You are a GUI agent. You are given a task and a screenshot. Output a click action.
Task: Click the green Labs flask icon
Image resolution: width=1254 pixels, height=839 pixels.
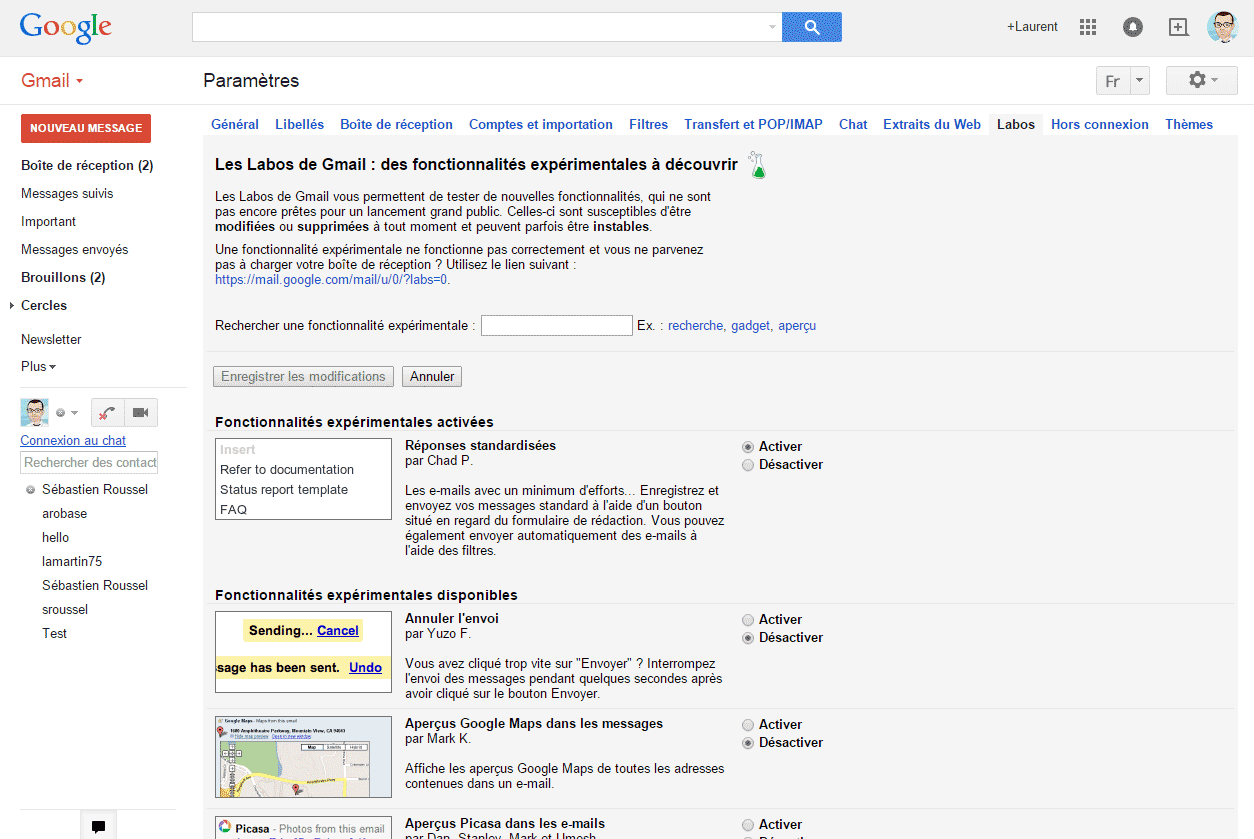coord(758,166)
